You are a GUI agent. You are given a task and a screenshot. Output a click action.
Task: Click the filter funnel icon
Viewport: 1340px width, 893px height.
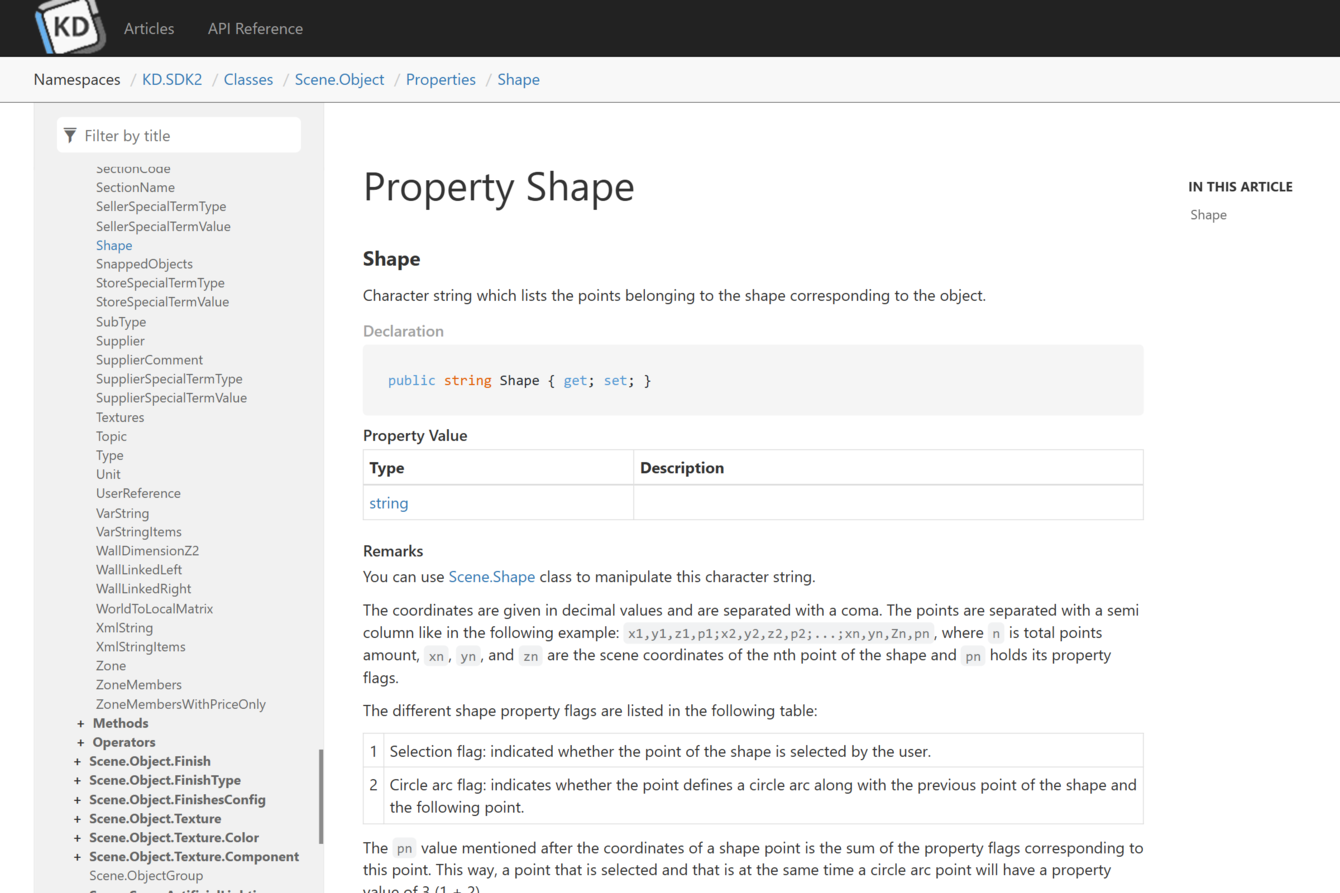[70, 135]
